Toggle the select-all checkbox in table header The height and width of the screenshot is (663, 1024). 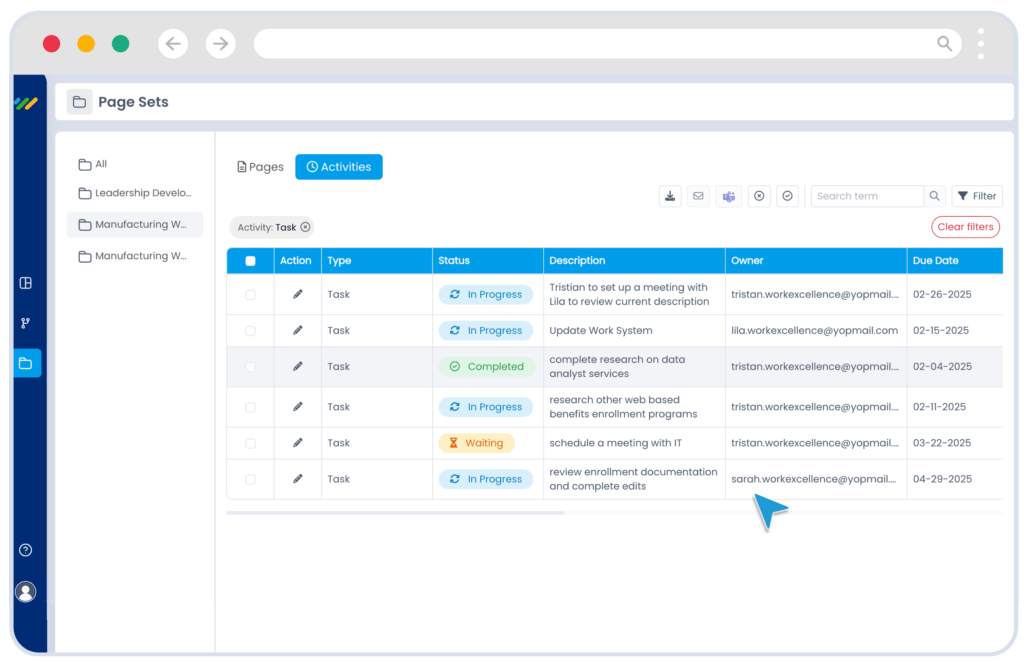[x=250, y=261]
